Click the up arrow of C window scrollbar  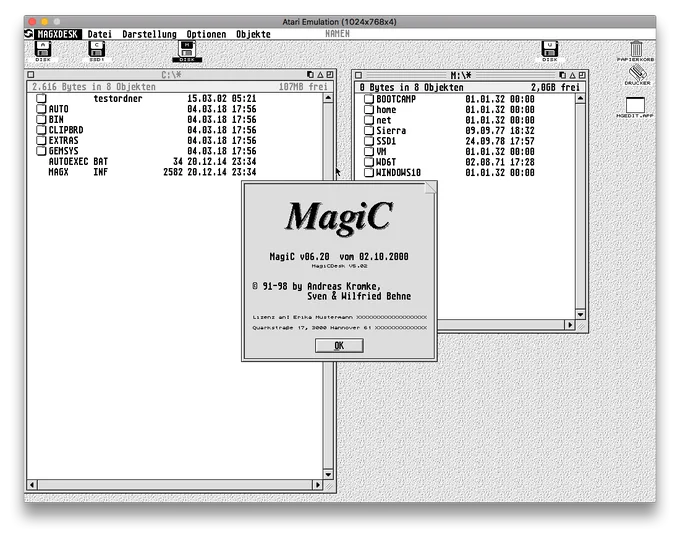(328, 98)
